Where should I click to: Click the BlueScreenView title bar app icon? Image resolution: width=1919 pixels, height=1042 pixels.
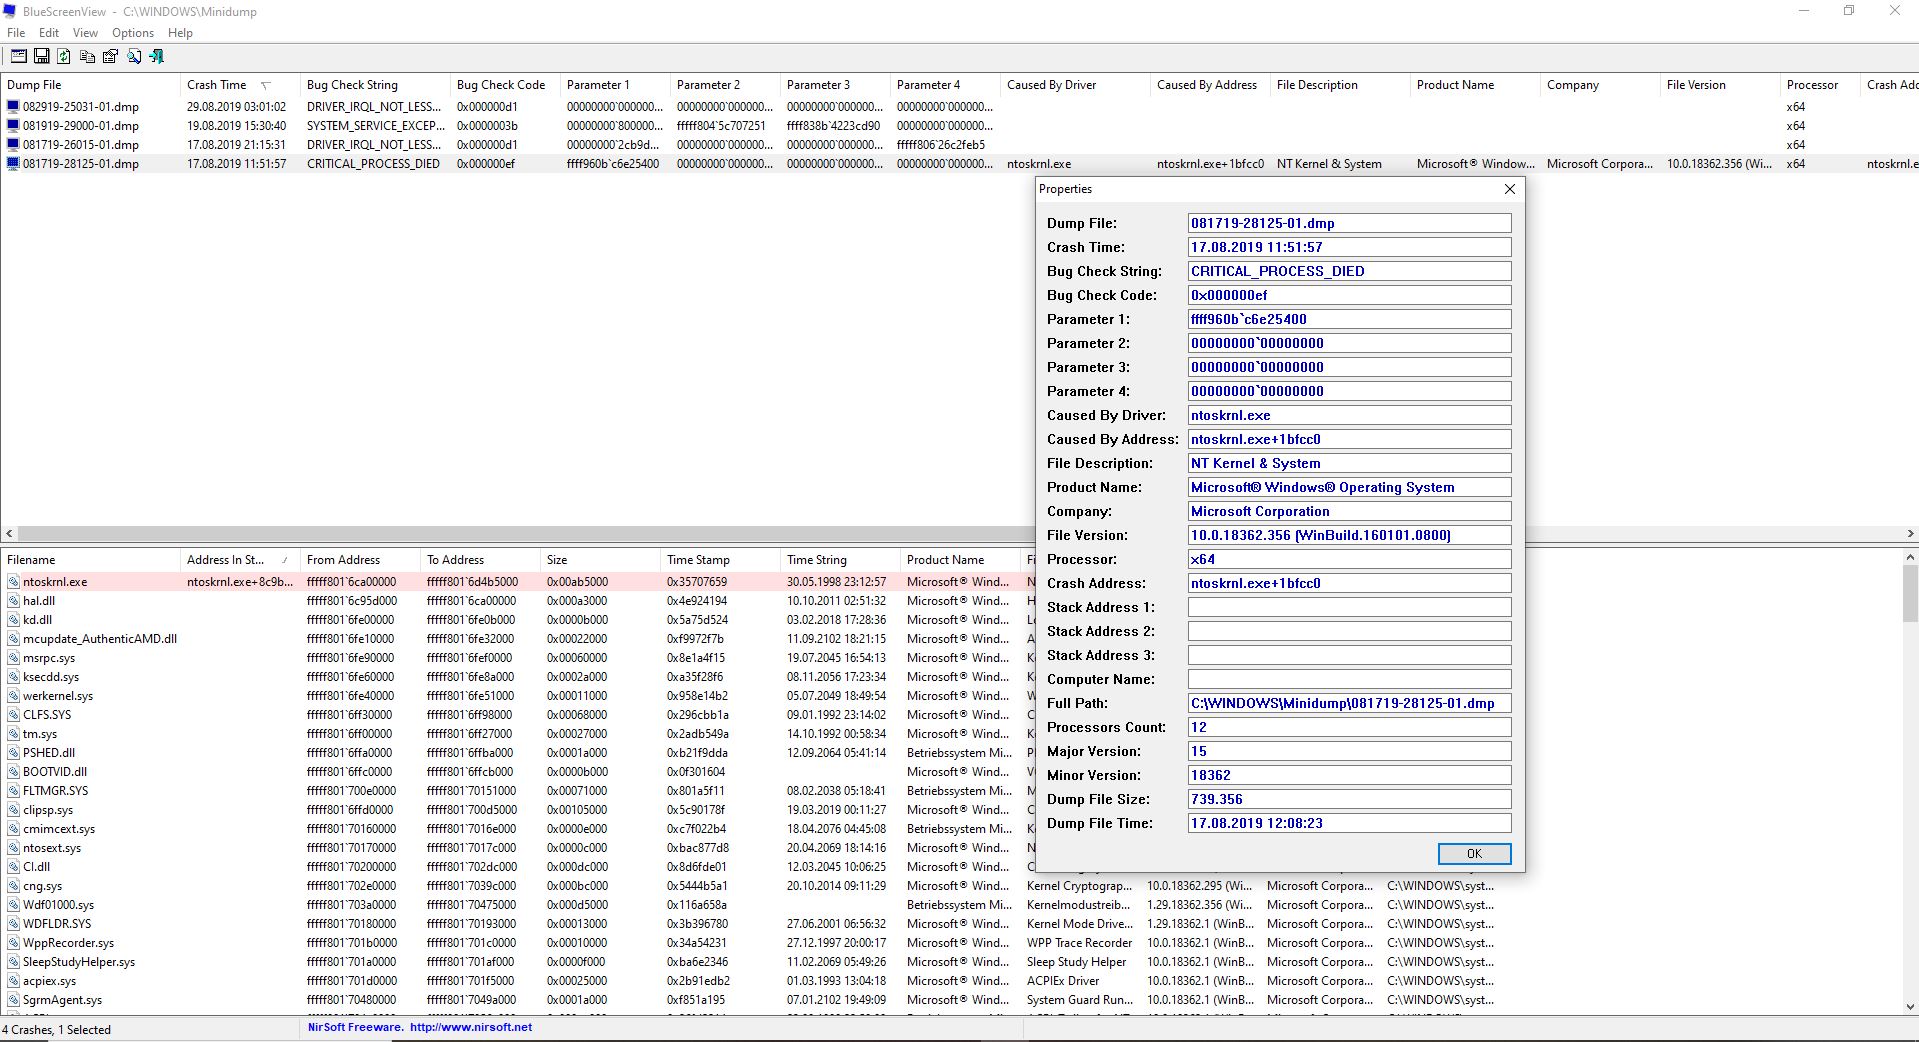[x=11, y=11]
